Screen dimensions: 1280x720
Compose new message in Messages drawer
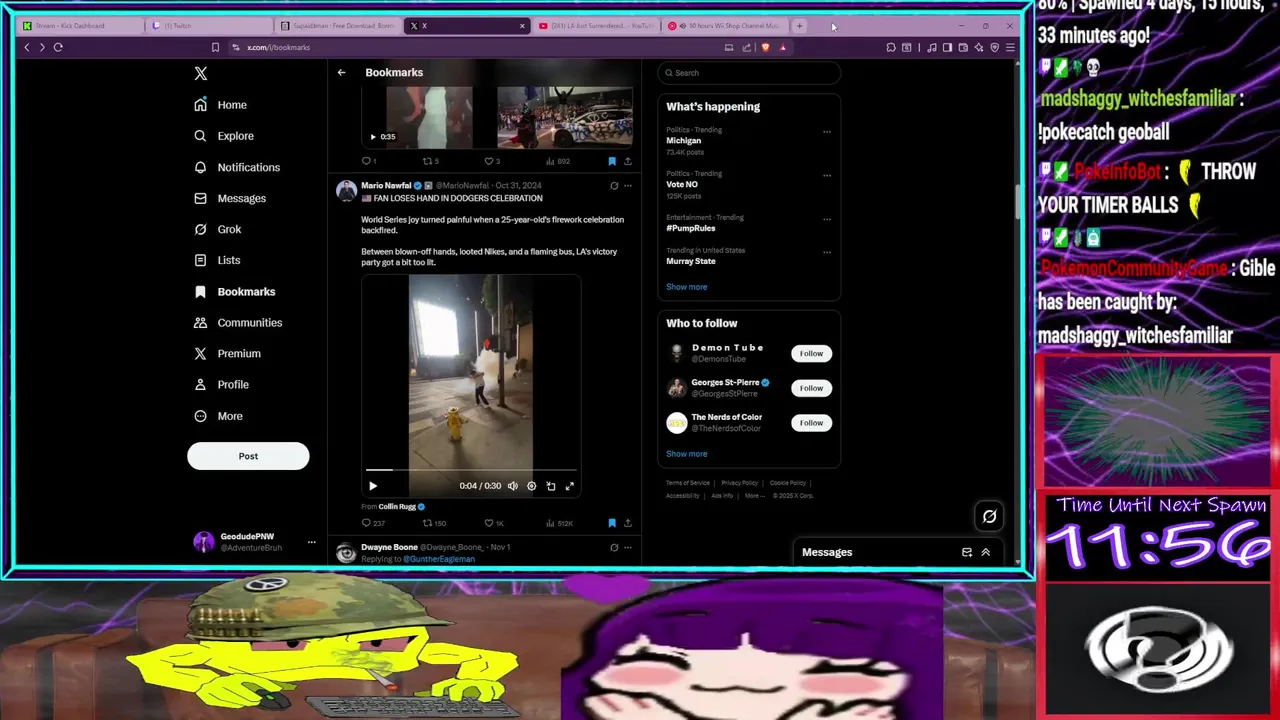coord(967,552)
